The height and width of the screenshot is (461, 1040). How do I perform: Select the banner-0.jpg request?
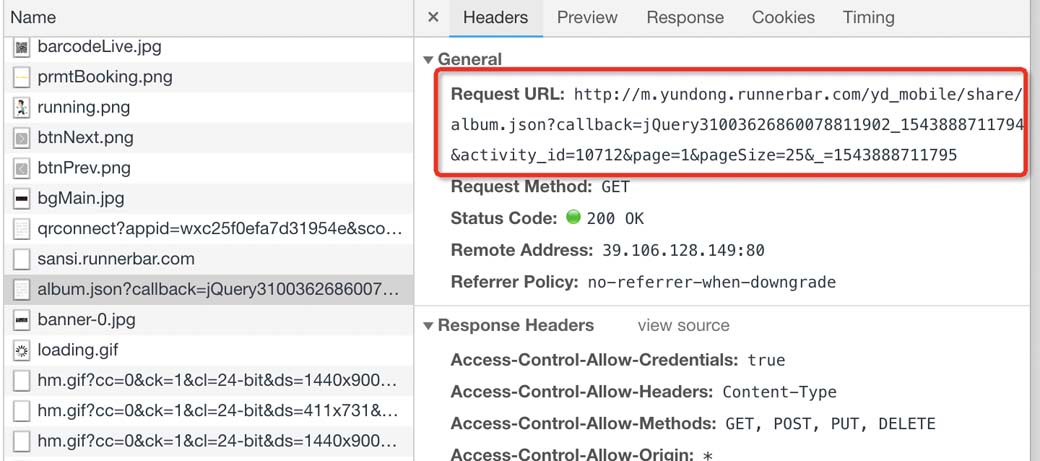(x=208, y=320)
